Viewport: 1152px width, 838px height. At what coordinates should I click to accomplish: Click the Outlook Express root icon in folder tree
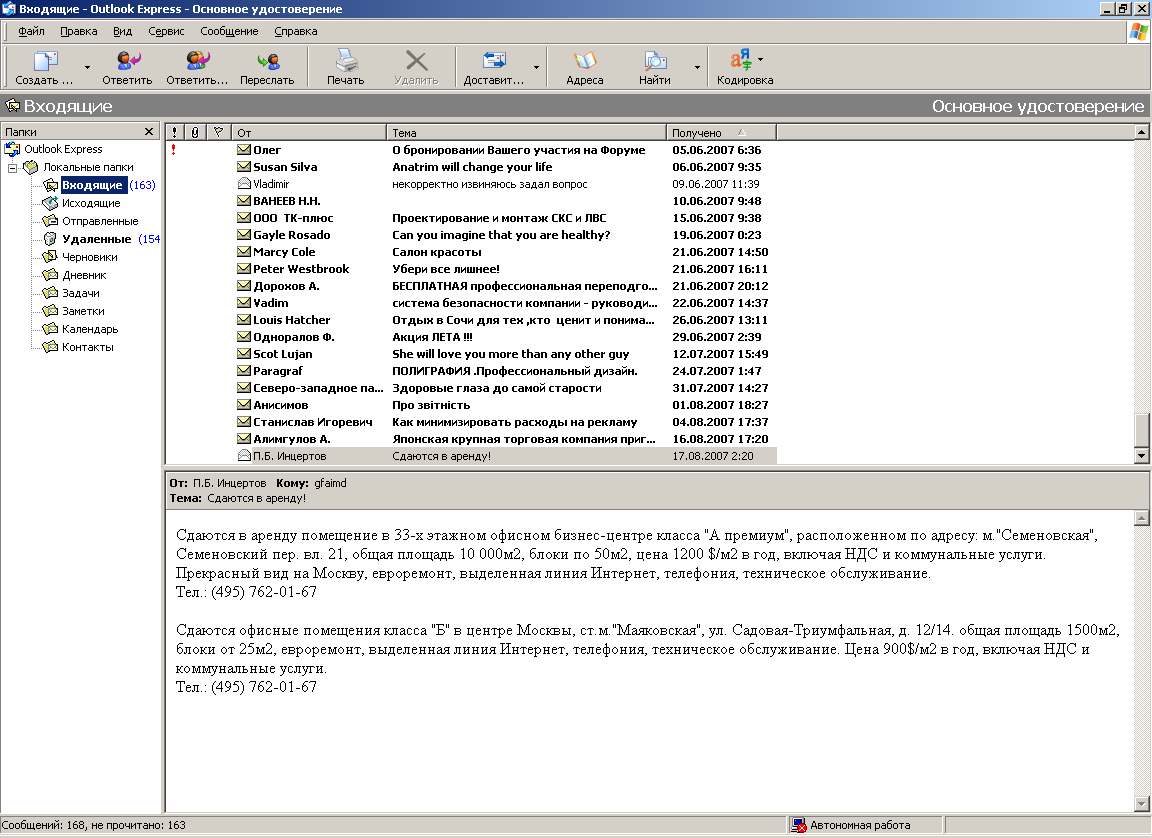12,149
